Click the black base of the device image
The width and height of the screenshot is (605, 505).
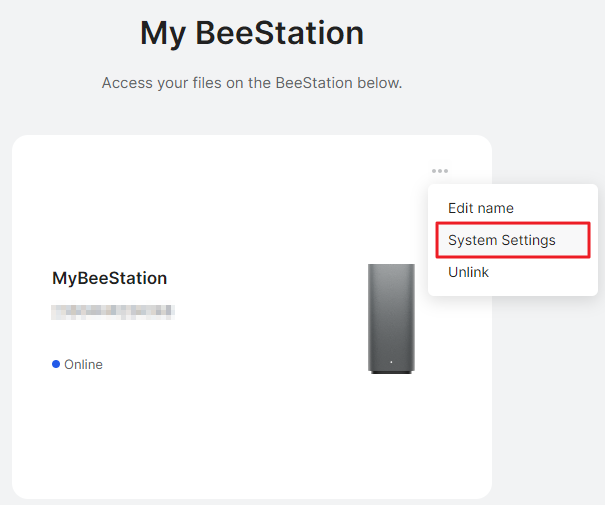coord(391,372)
